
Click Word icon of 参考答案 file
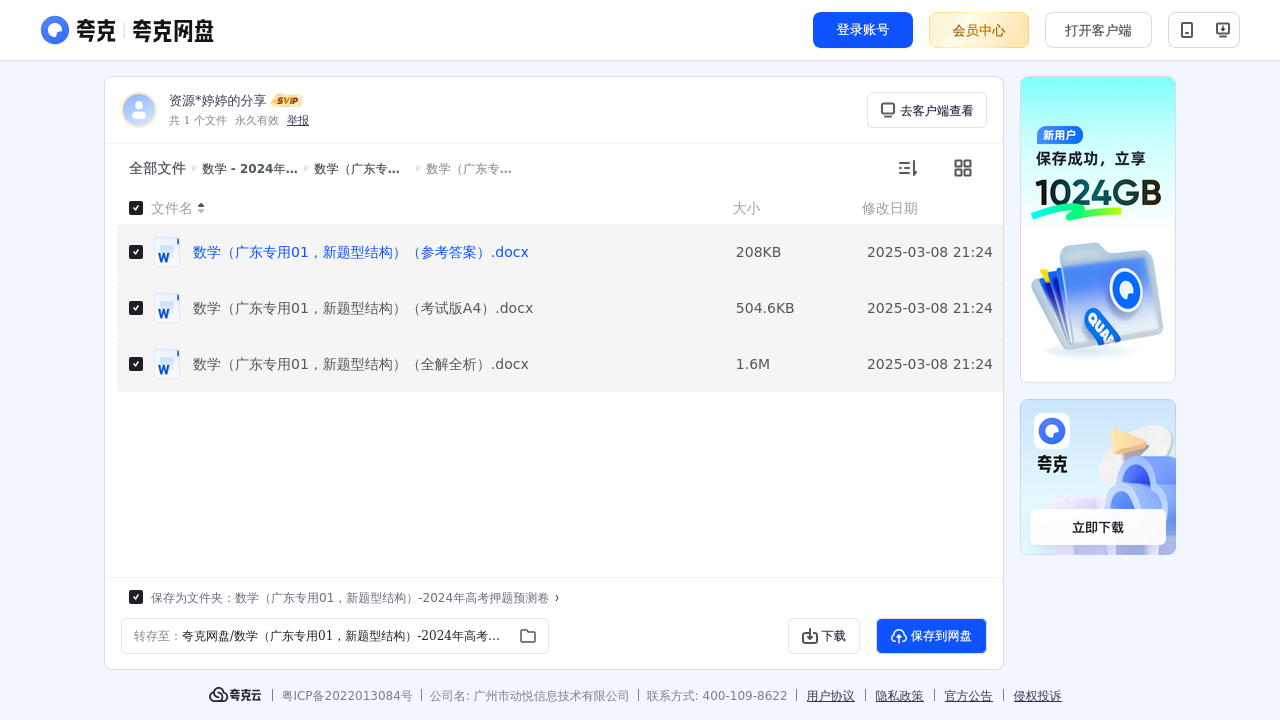167,252
